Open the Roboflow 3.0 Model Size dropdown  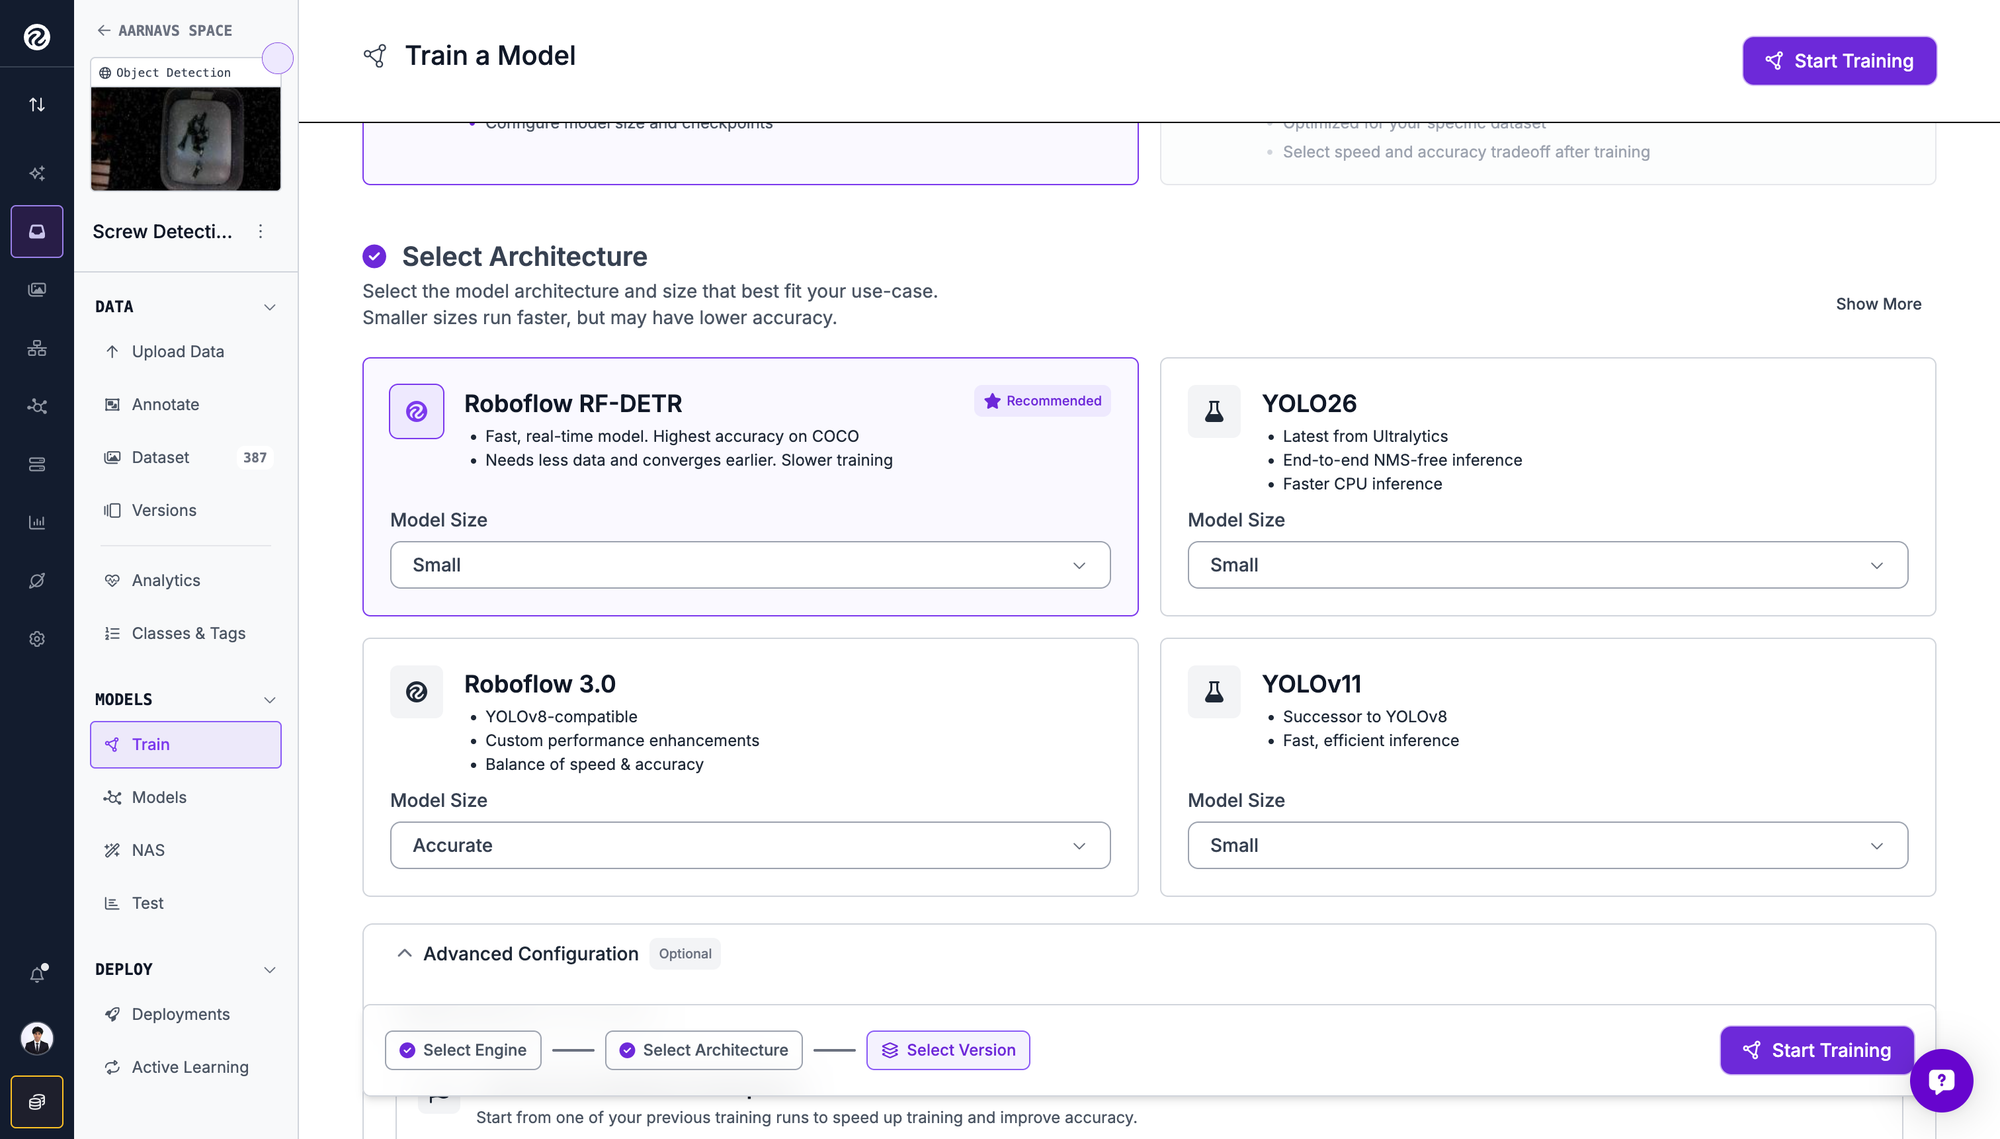click(750, 845)
